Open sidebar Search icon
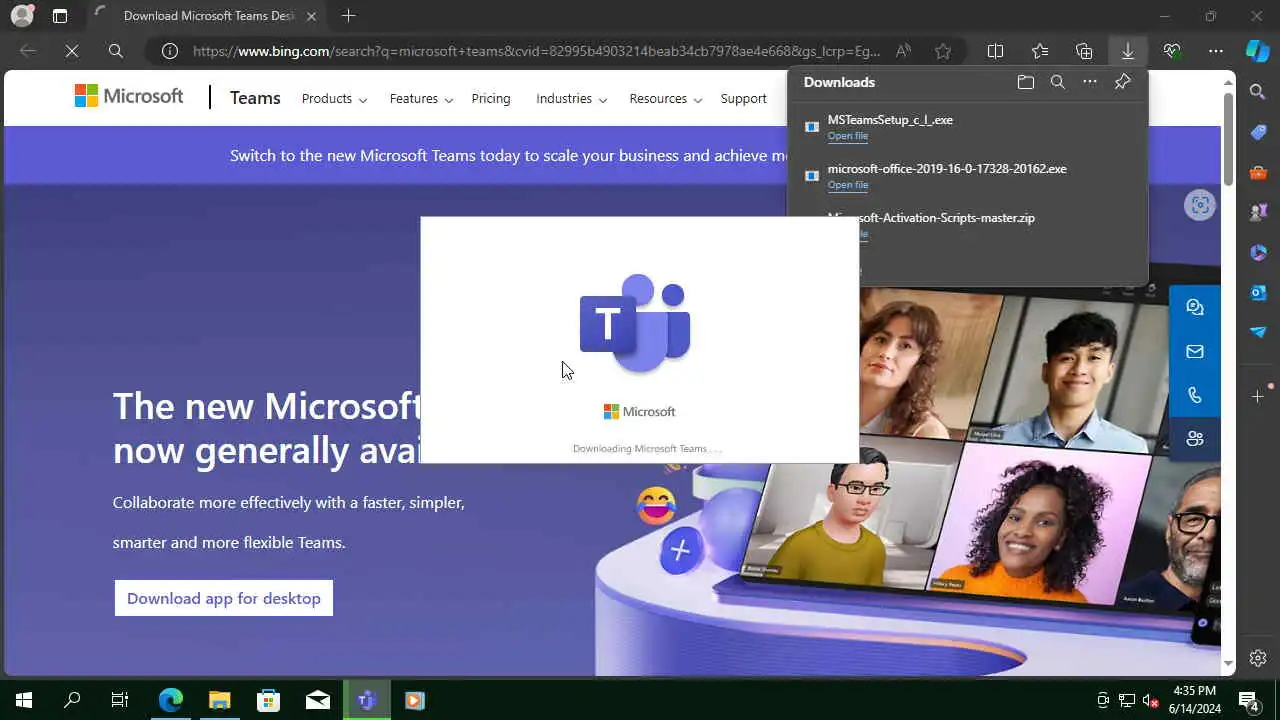The width and height of the screenshot is (1280, 720). tap(1258, 92)
